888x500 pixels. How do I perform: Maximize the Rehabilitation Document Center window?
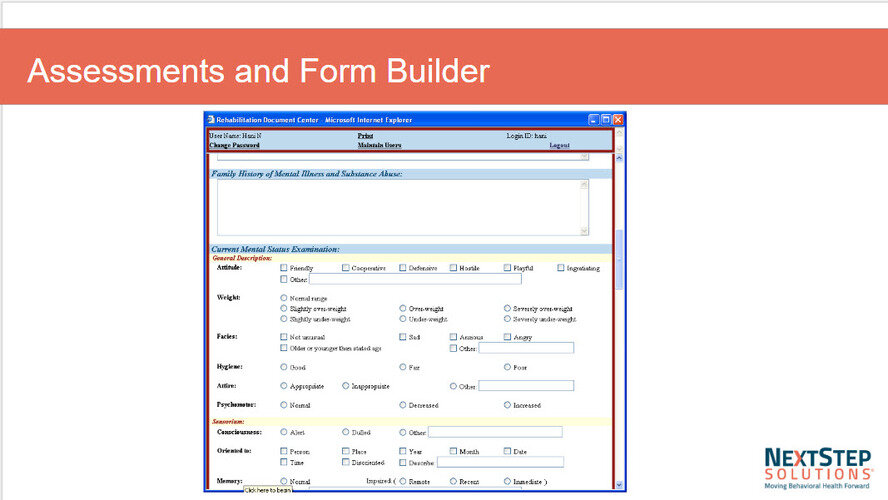(x=606, y=120)
